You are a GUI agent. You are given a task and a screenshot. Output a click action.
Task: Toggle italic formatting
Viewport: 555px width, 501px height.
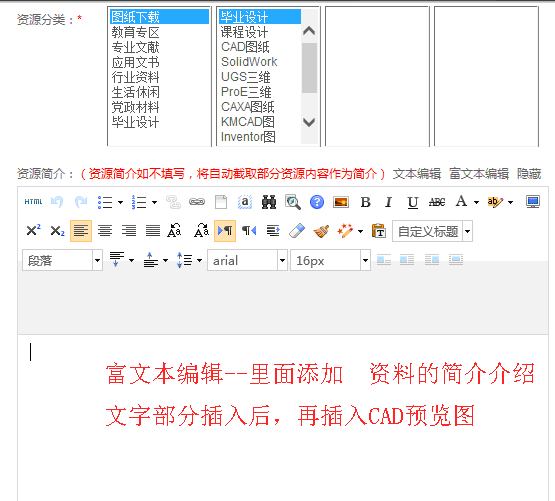click(389, 202)
